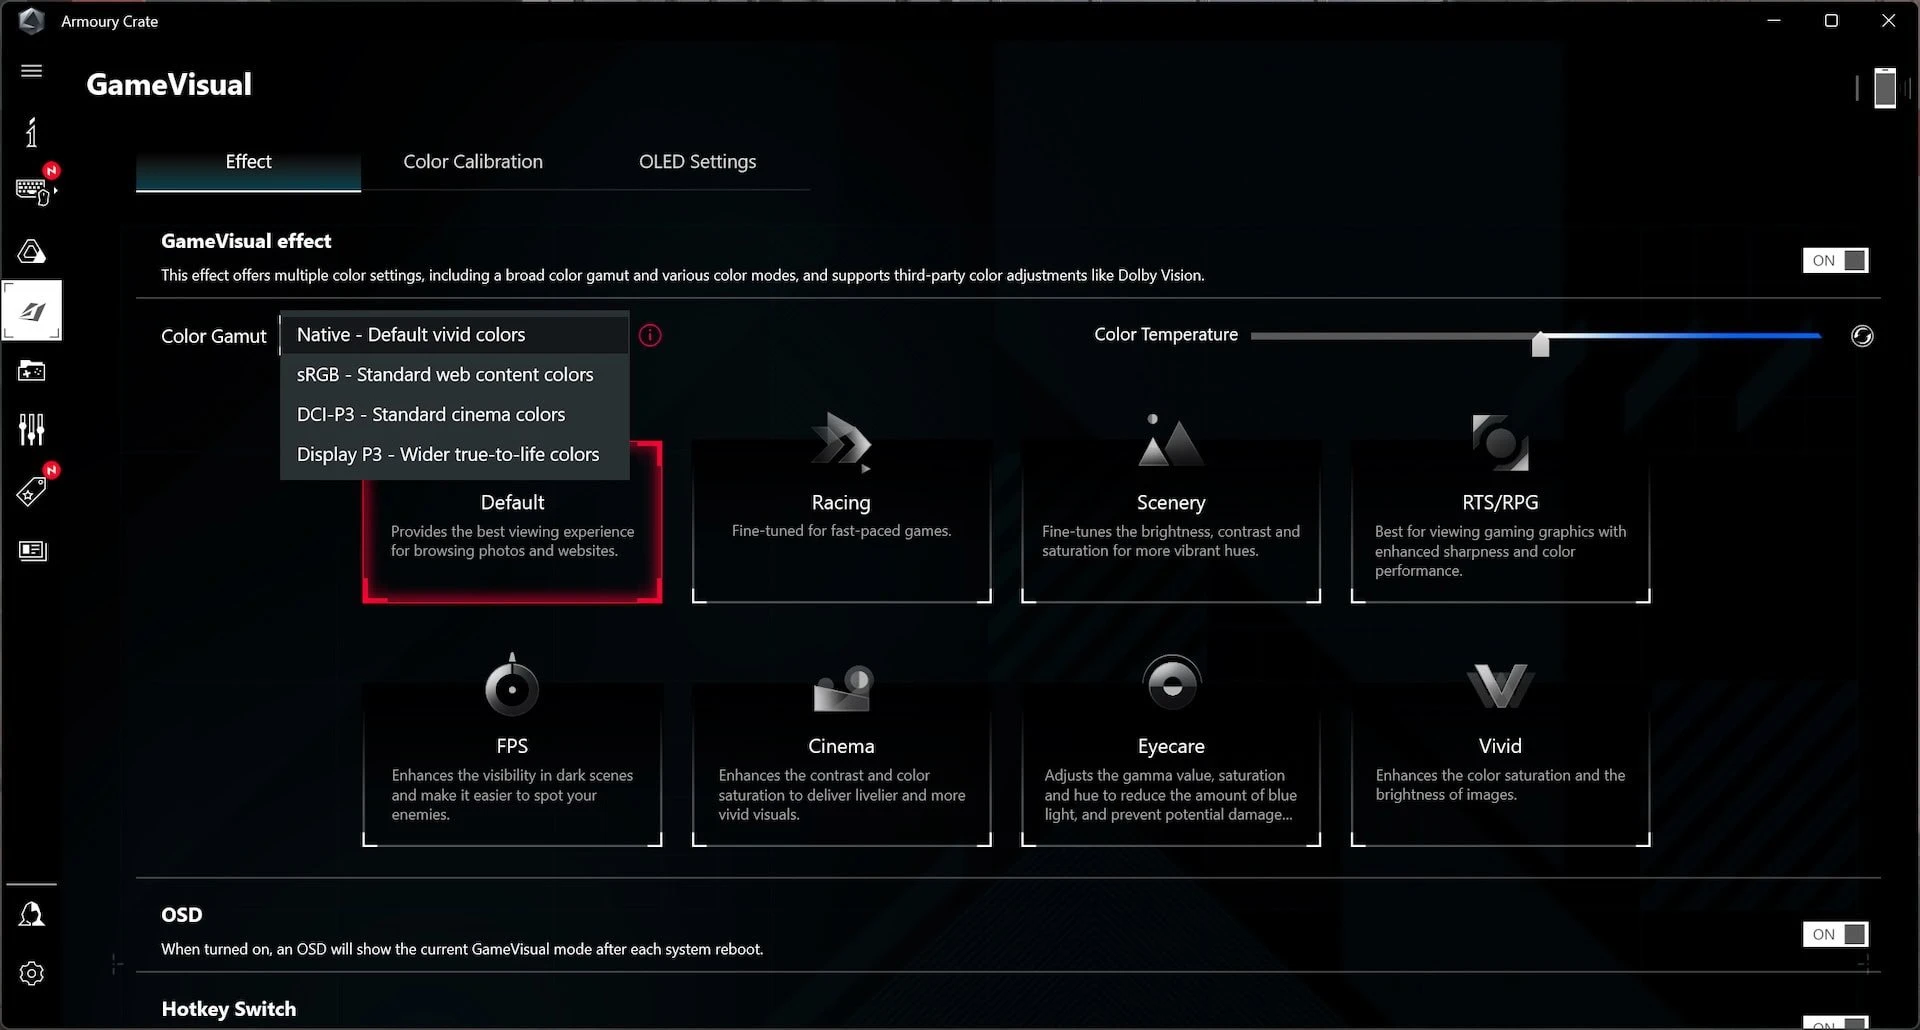Reset the Color Temperature with reset icon
Viewport: 1920px width, 1030px height.
[x=1862, y=336]
